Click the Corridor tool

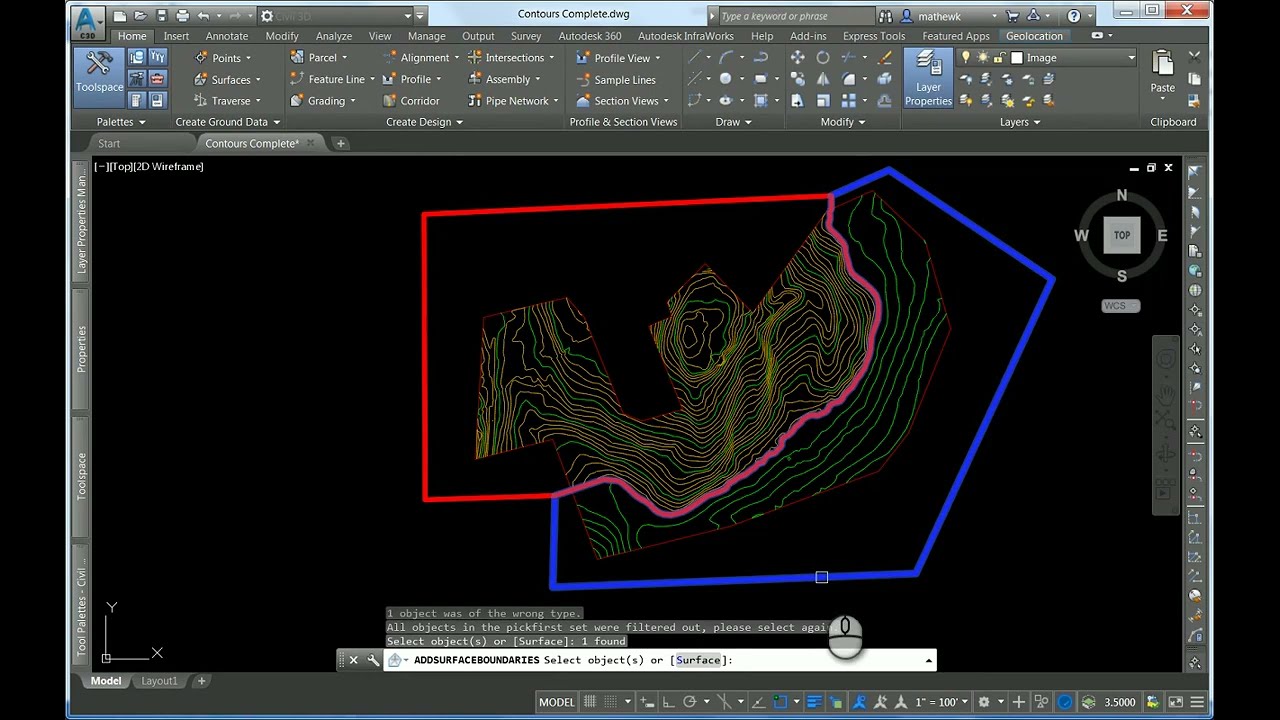409,101
